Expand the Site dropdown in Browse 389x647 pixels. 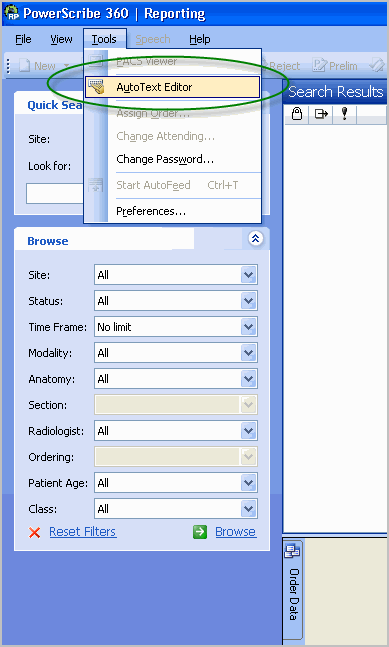[x=248, y=275]
